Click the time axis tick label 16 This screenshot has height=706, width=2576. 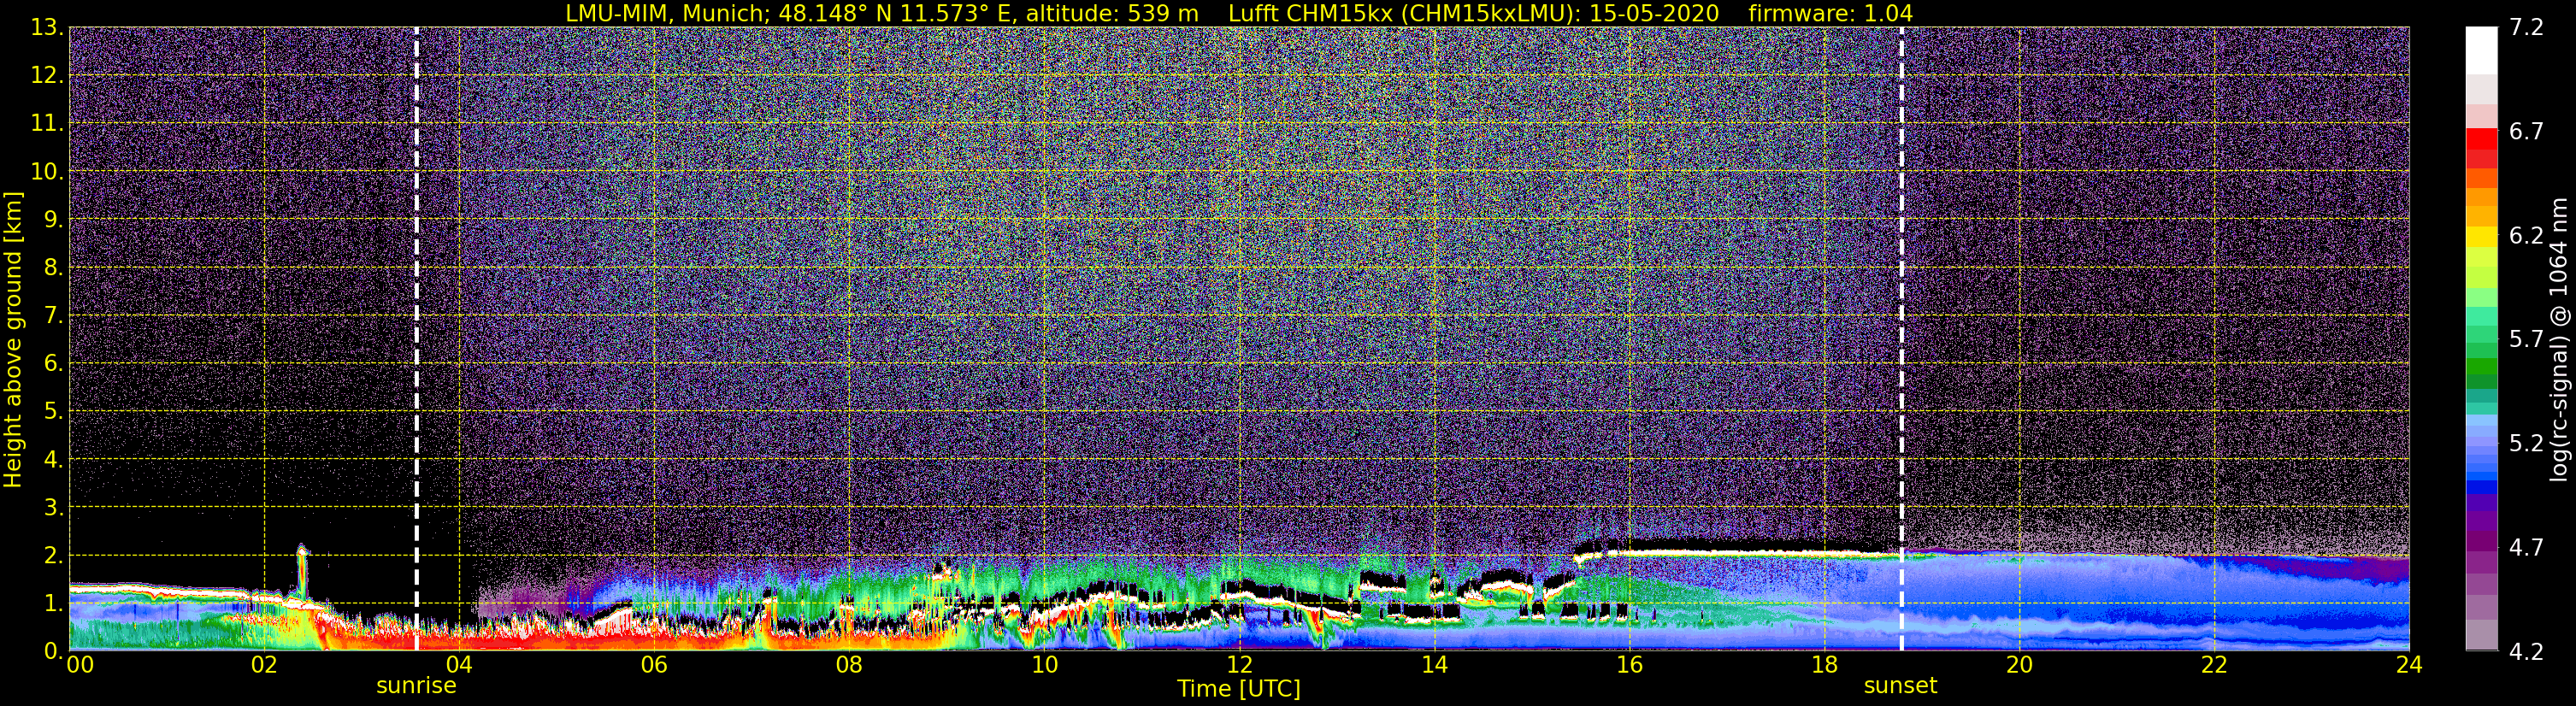[1629, 666]
